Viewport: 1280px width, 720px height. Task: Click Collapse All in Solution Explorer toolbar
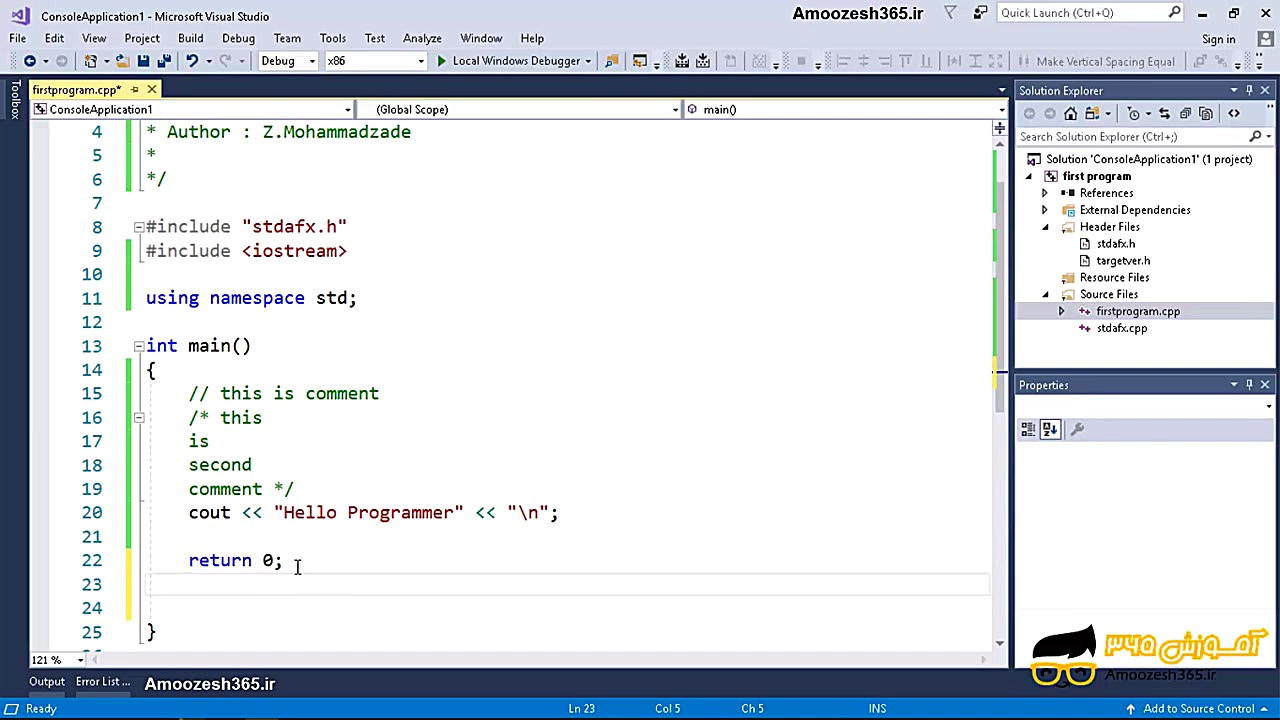[x=1185, y=114]
